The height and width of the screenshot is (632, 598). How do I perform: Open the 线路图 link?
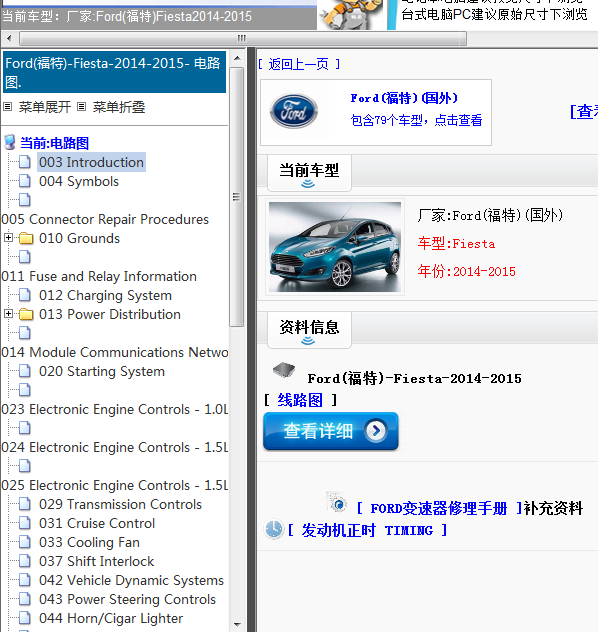300,400
